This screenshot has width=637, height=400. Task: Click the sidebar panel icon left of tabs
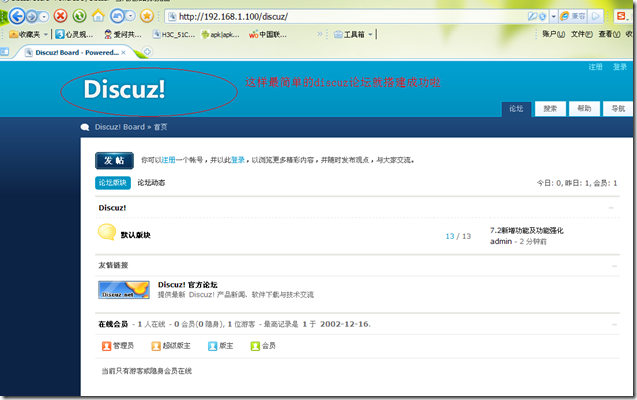coord(4,52)
